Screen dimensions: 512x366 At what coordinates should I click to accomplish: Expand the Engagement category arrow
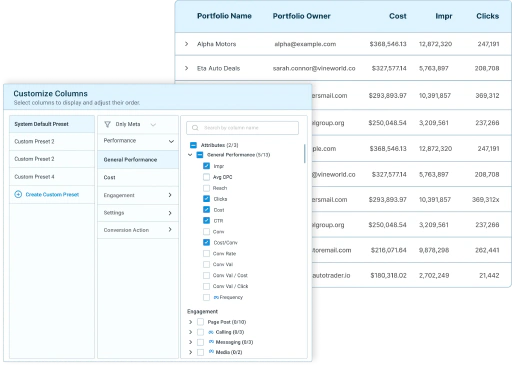(x=170, y=195)
